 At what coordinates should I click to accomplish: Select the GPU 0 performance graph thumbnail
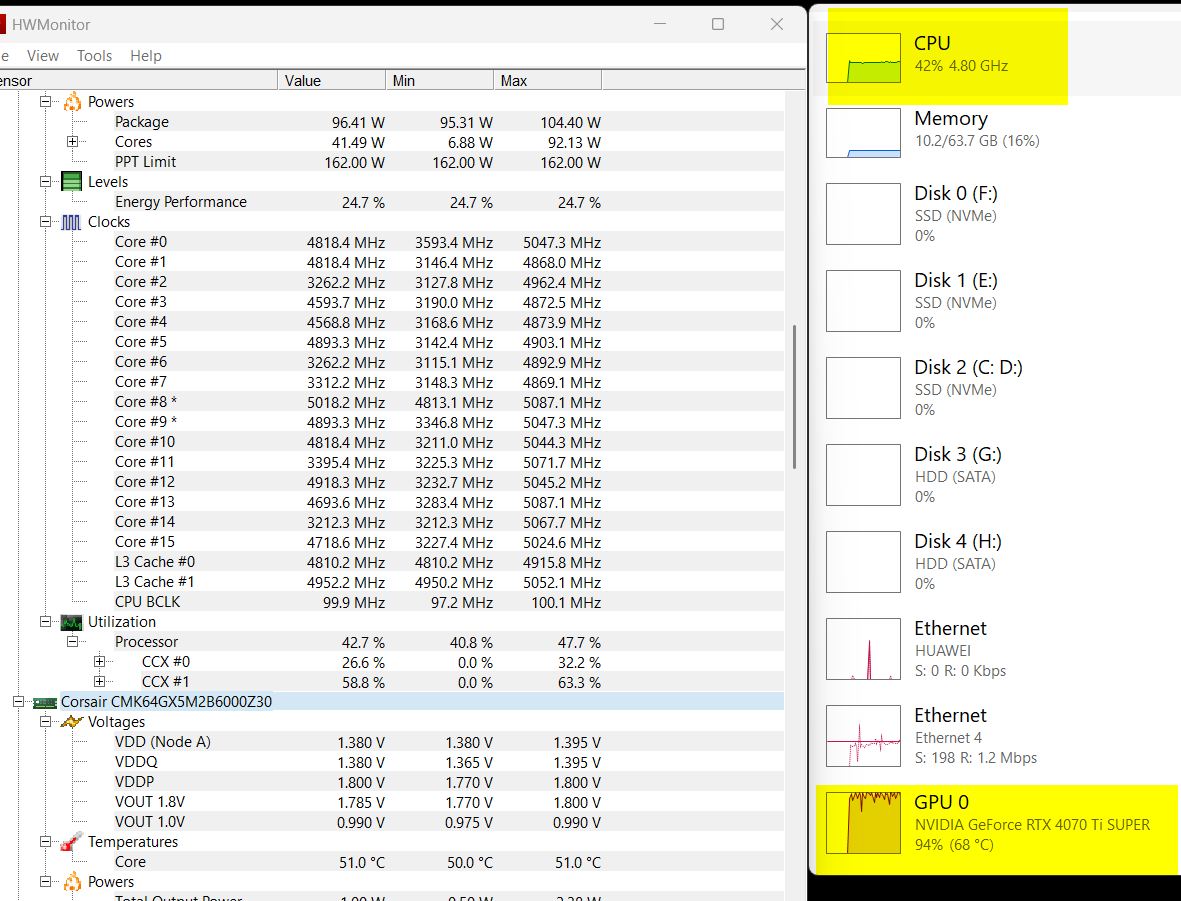point(863,822)
